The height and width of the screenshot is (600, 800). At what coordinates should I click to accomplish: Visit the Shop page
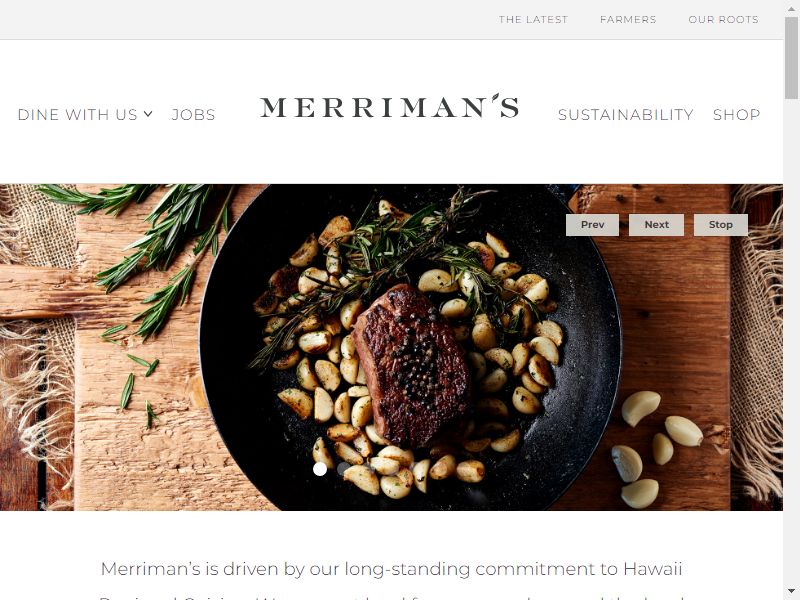tap(736, 114)
